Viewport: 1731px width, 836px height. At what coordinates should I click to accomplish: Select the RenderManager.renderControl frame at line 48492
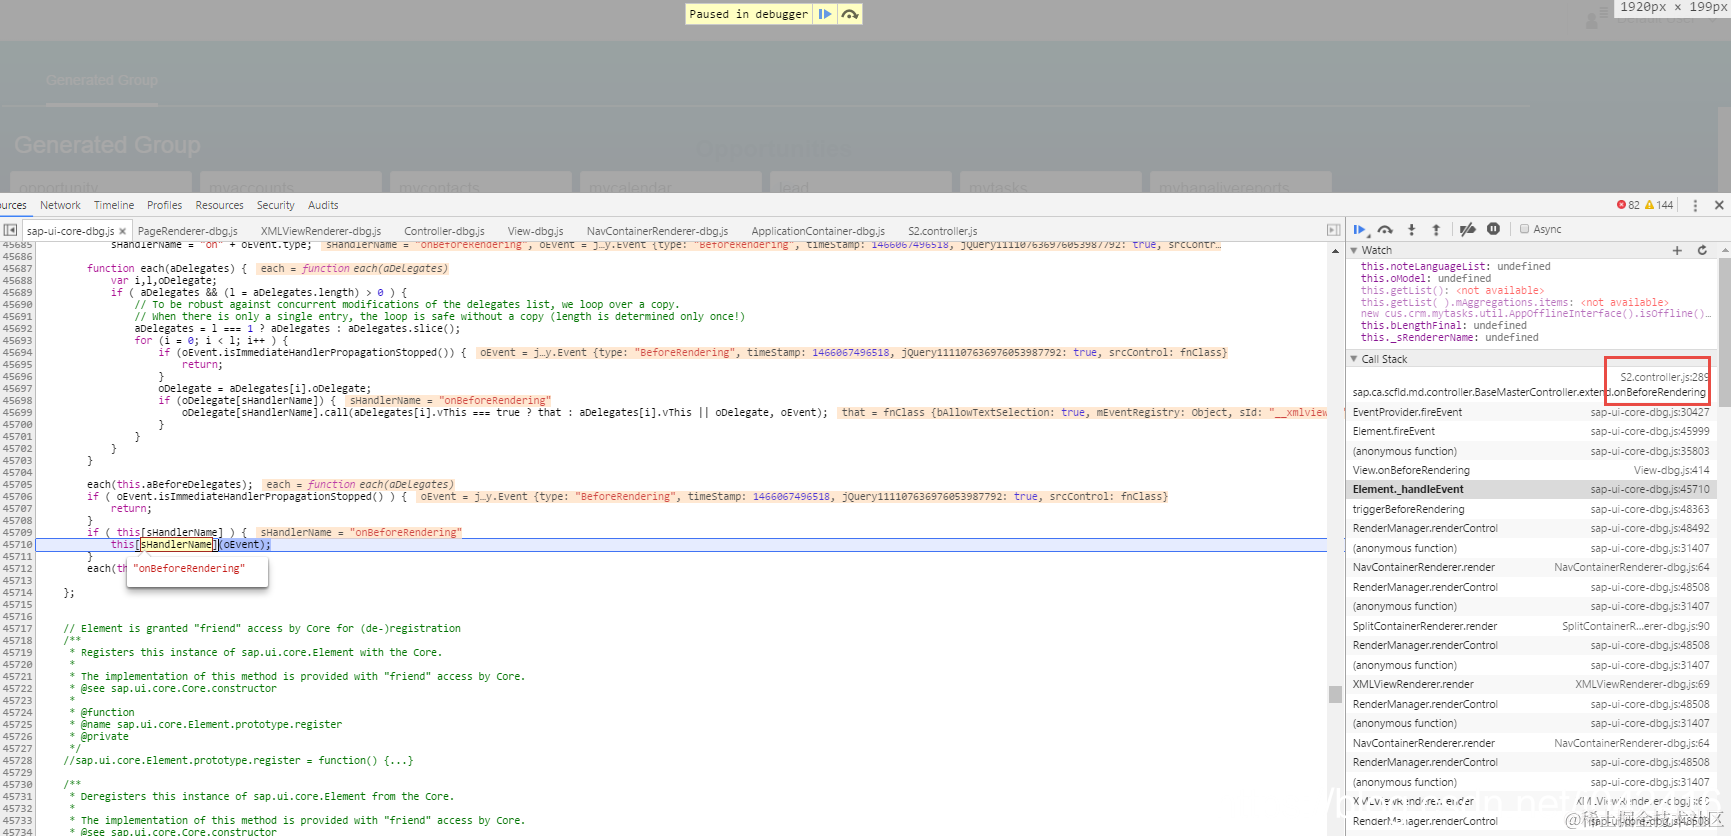(1531, 528)
